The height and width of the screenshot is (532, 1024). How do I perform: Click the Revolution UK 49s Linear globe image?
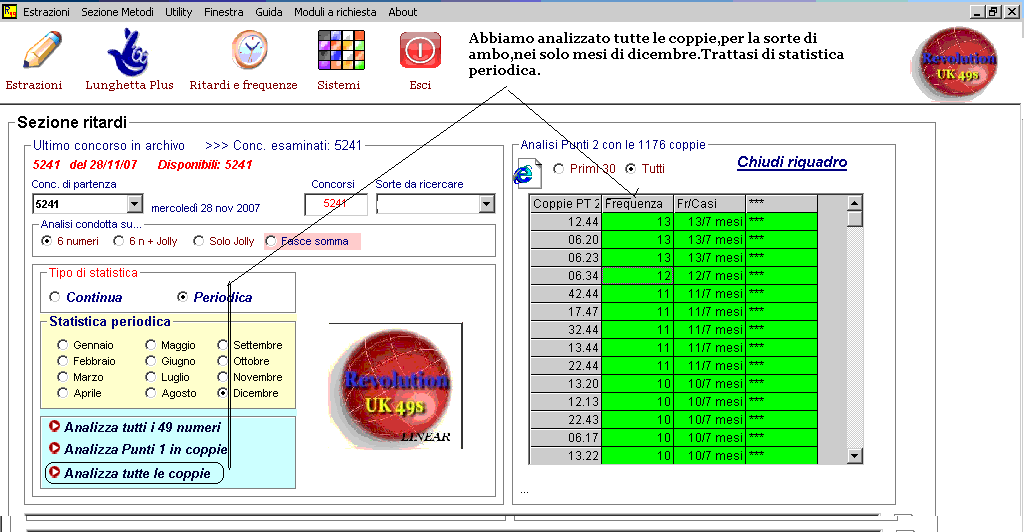(396, 386)
